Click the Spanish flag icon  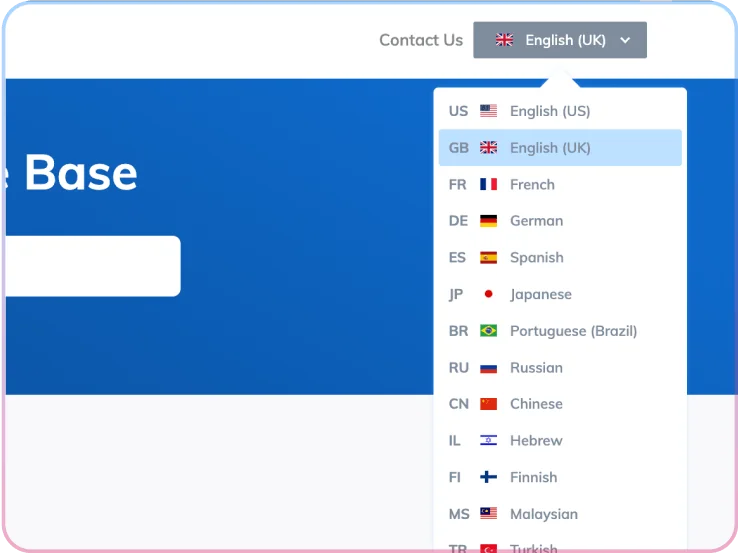[488, 257]
